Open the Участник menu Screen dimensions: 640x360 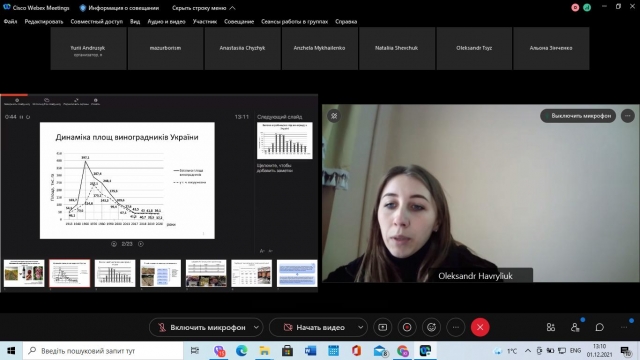tap(204, 22)
